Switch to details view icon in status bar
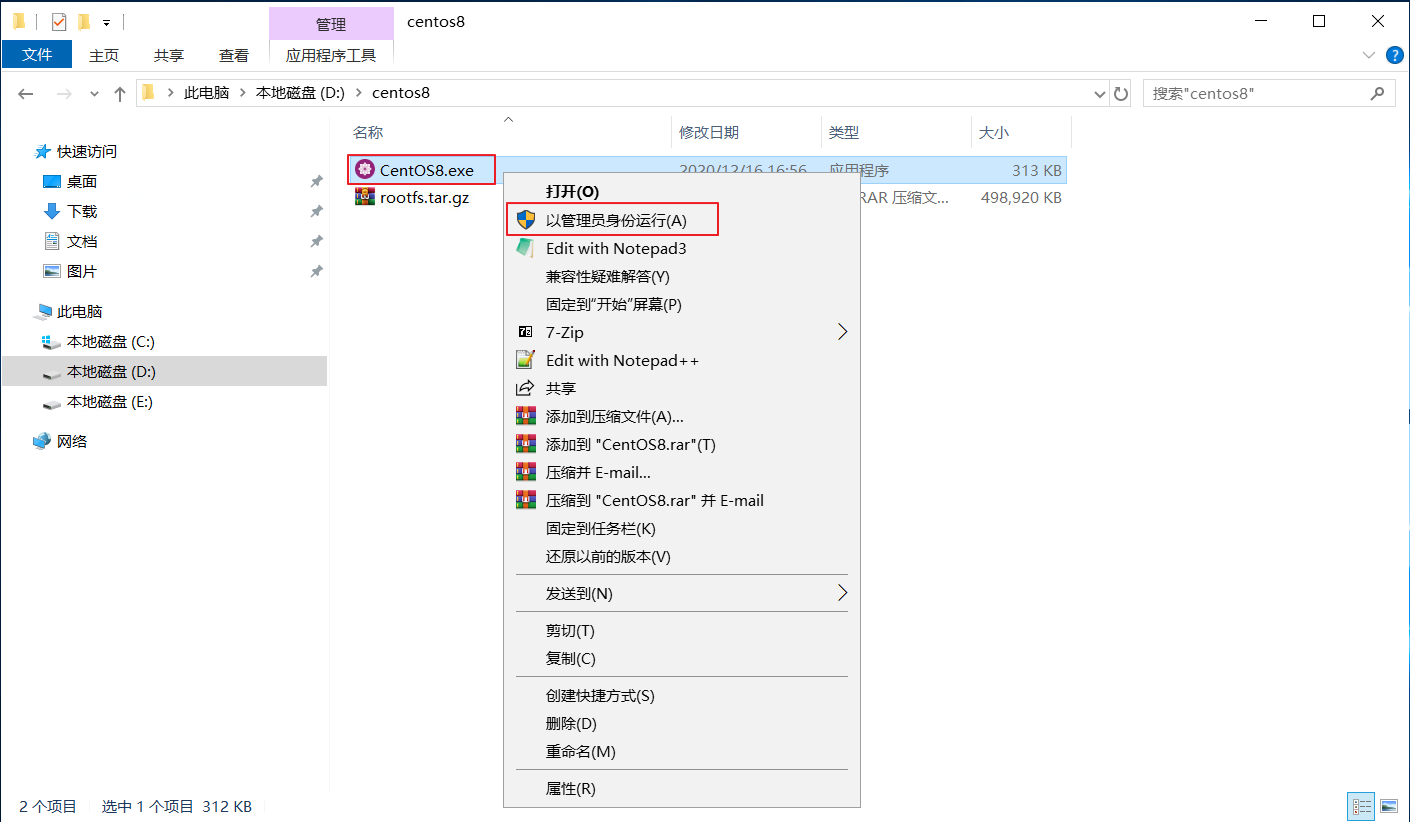 coord(1361,806)
